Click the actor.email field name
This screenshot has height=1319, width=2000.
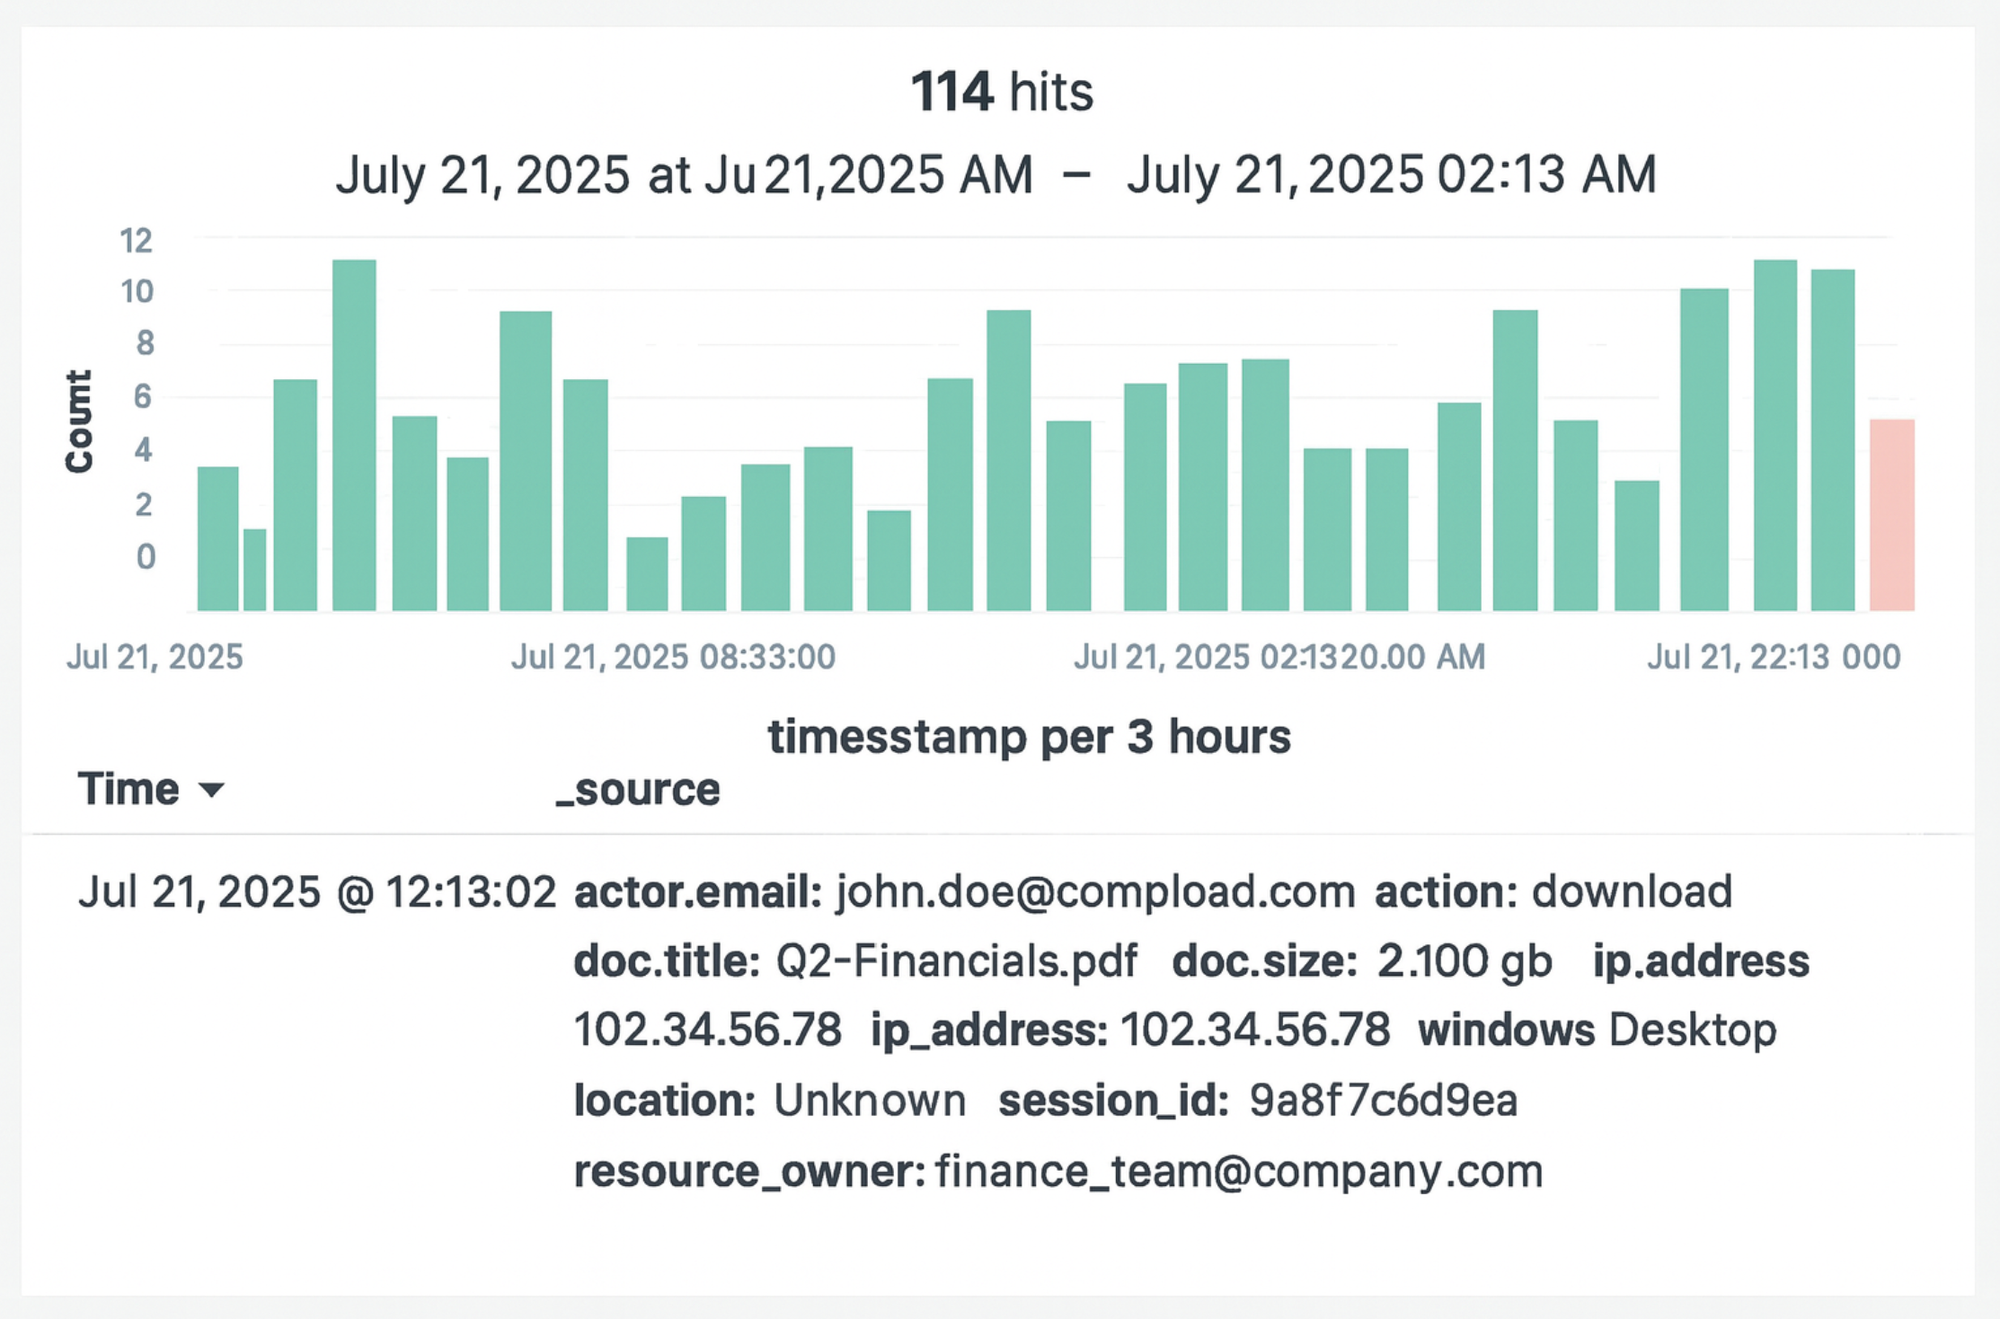click(697, 891)
